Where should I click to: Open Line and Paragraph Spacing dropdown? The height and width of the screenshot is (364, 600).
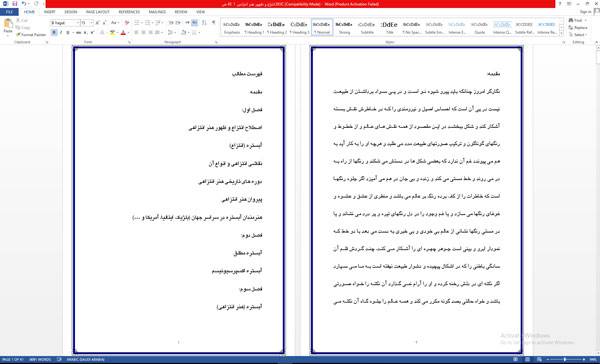(x=171, y=33)
